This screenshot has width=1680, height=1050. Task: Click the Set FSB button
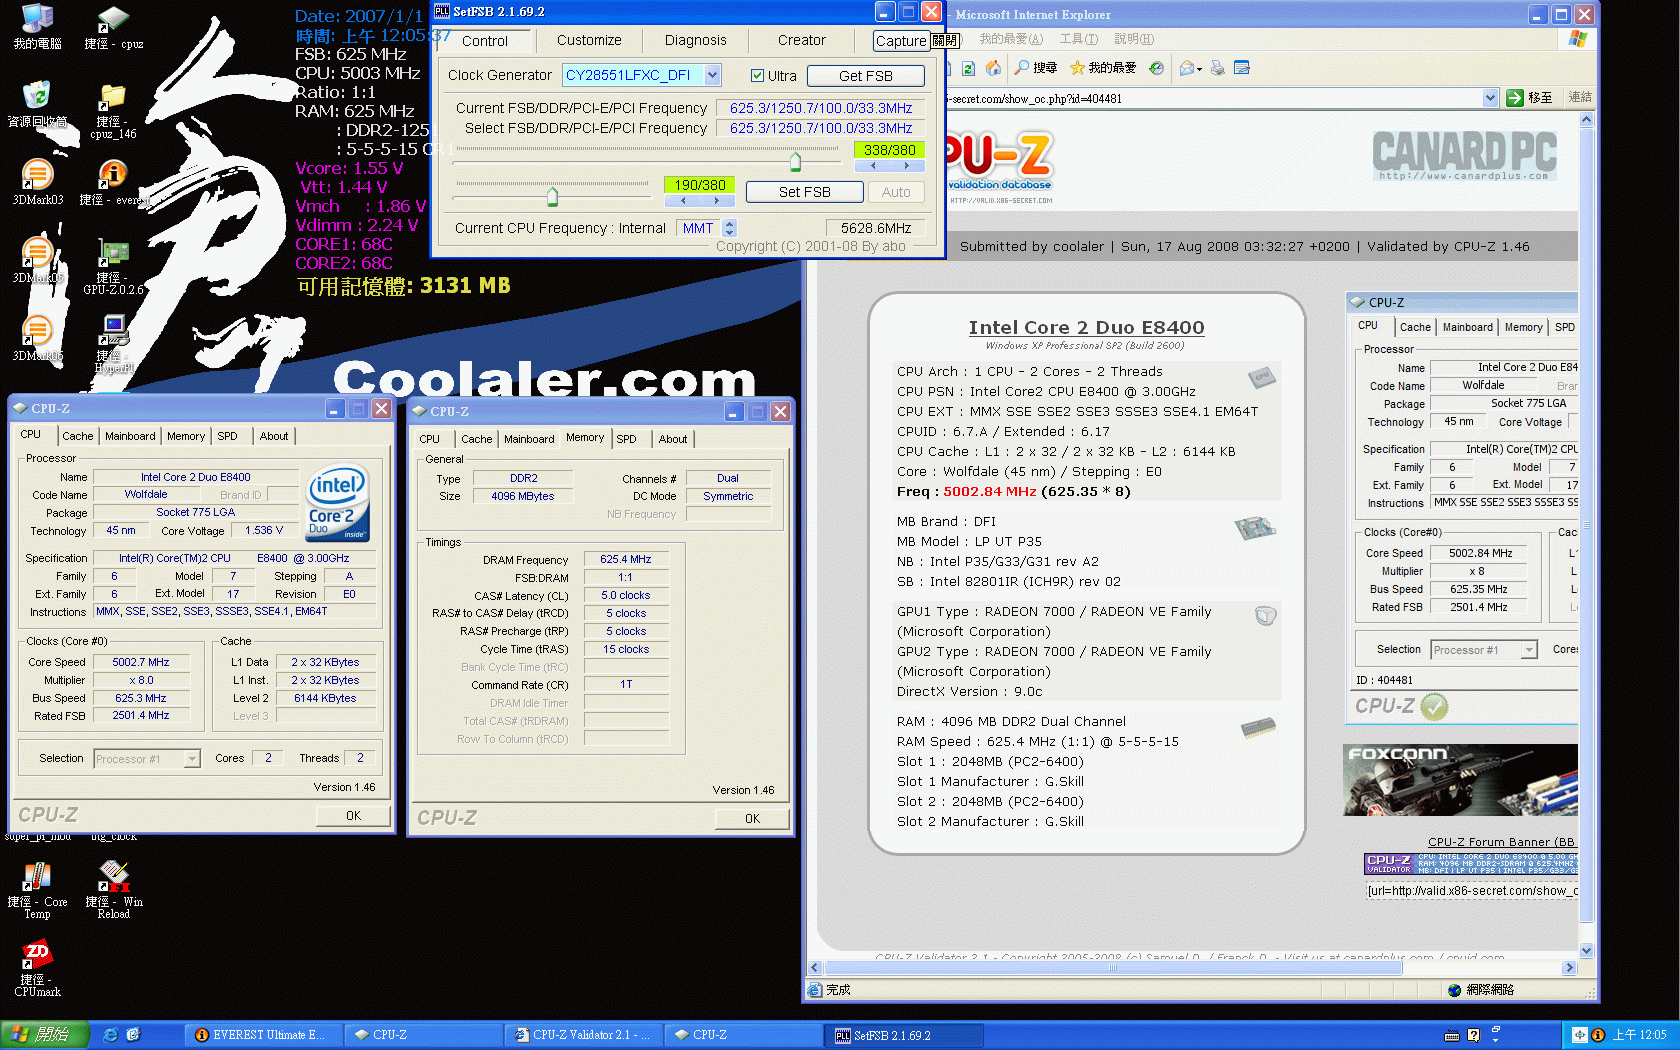pyautogui.click(x=805, y=192)
